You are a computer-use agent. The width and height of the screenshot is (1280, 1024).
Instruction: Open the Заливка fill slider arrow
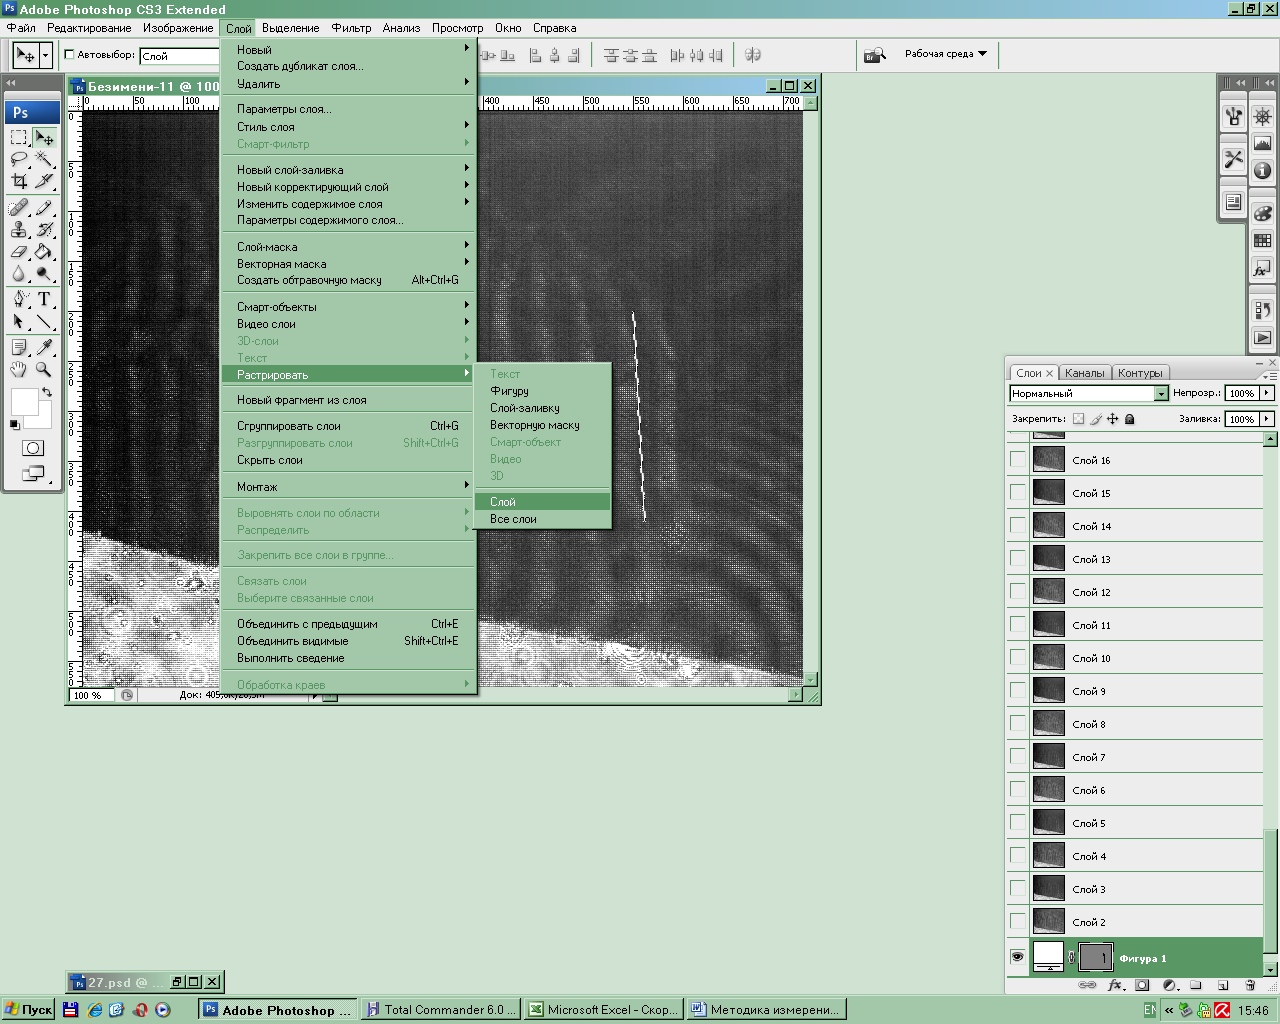click(1267, 419)
